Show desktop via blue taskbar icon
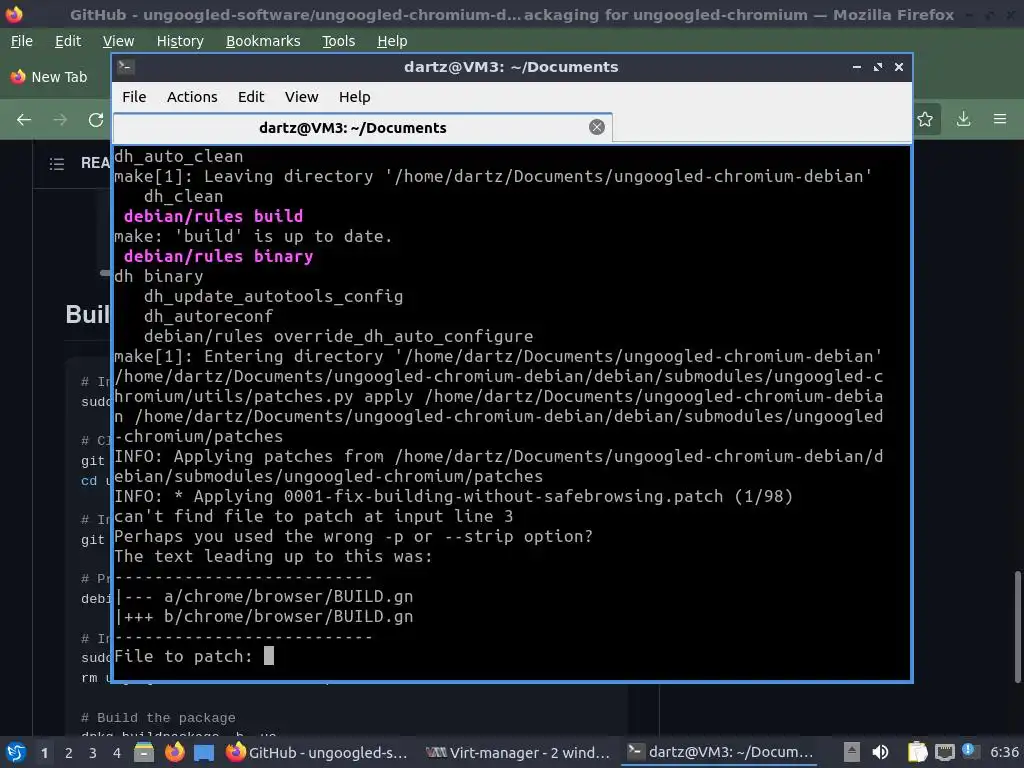Viewport: 1024px width, 768px height. tap(204, 752)
